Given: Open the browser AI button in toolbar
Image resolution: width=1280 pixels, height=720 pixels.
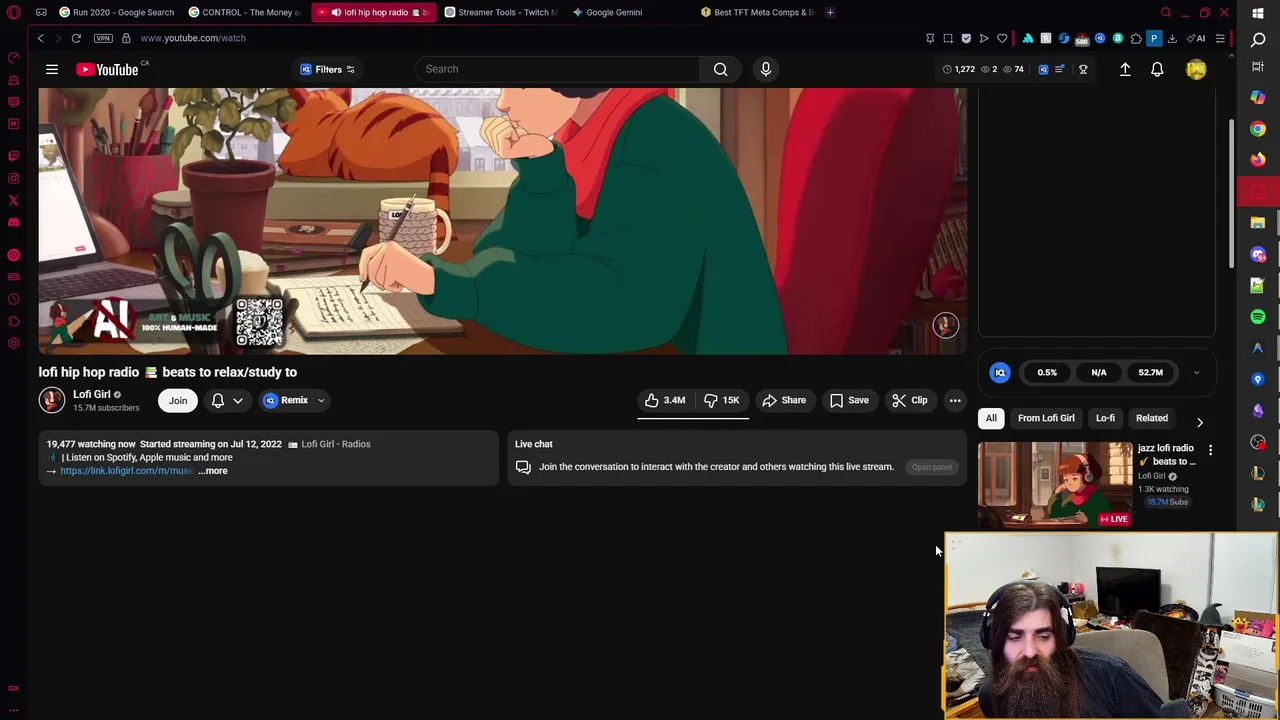Looking at the screenshot, I should tap(1195, 39).
